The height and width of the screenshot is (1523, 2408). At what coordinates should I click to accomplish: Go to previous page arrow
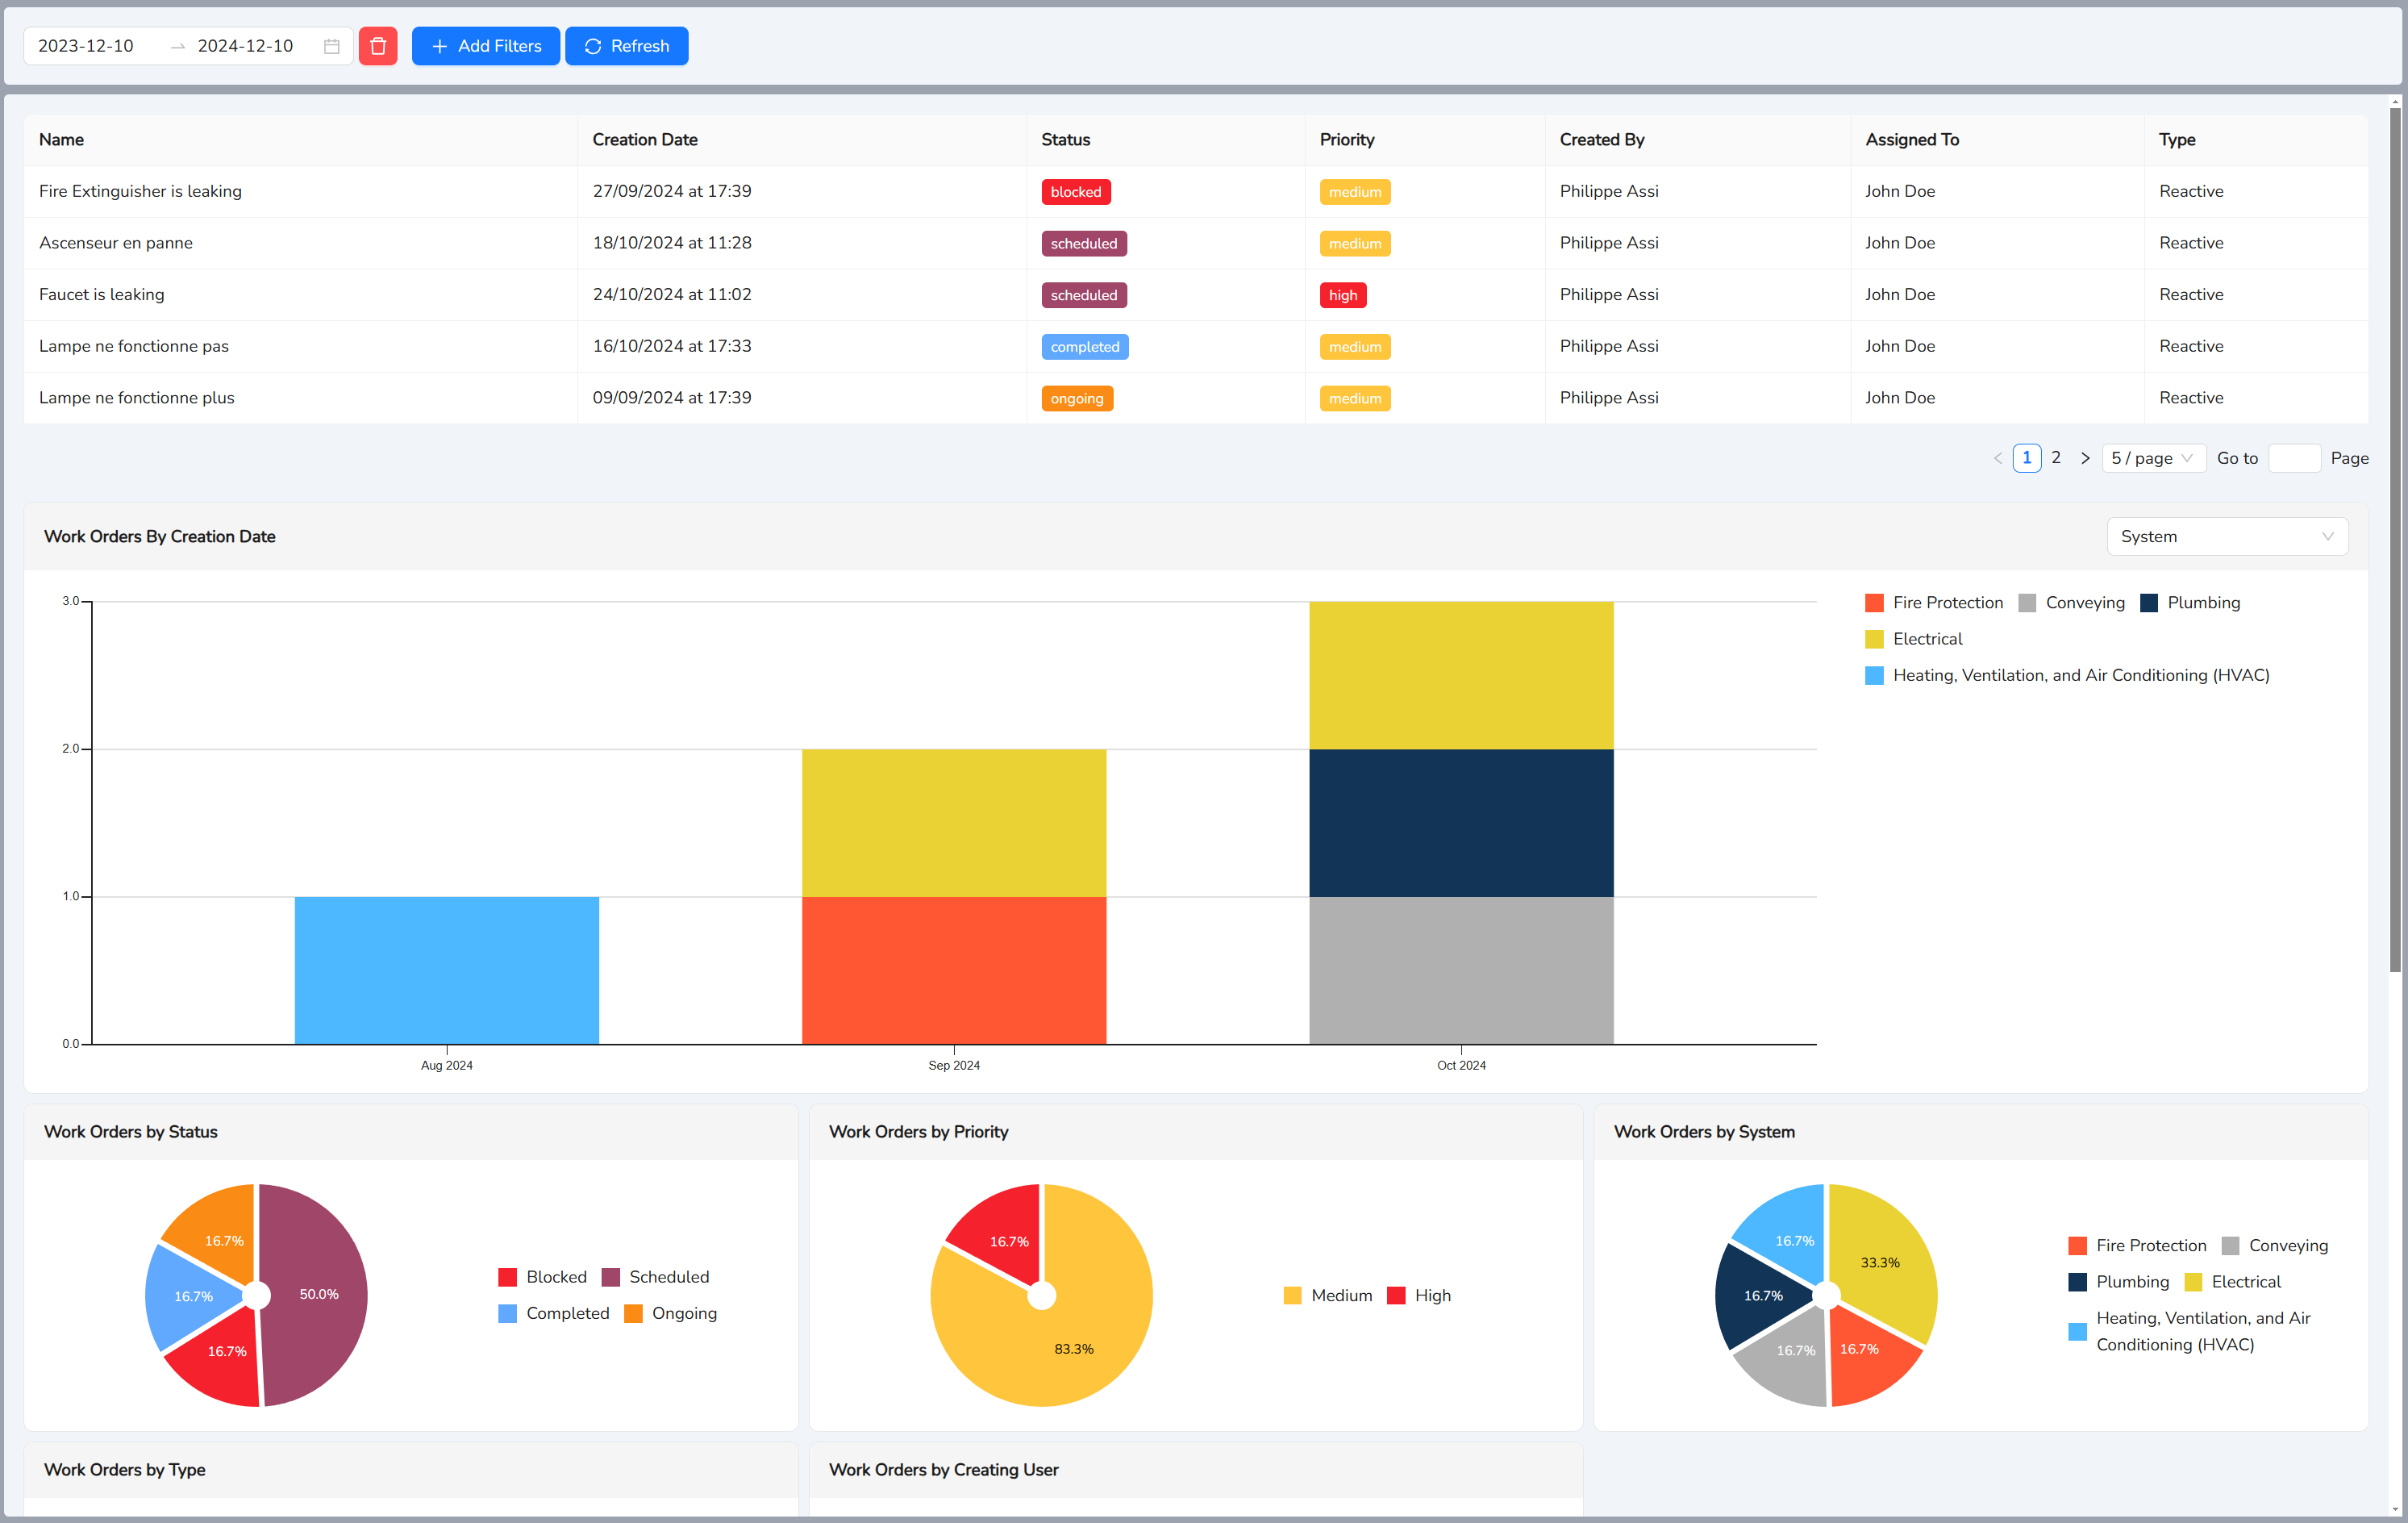coord(1998,458)
